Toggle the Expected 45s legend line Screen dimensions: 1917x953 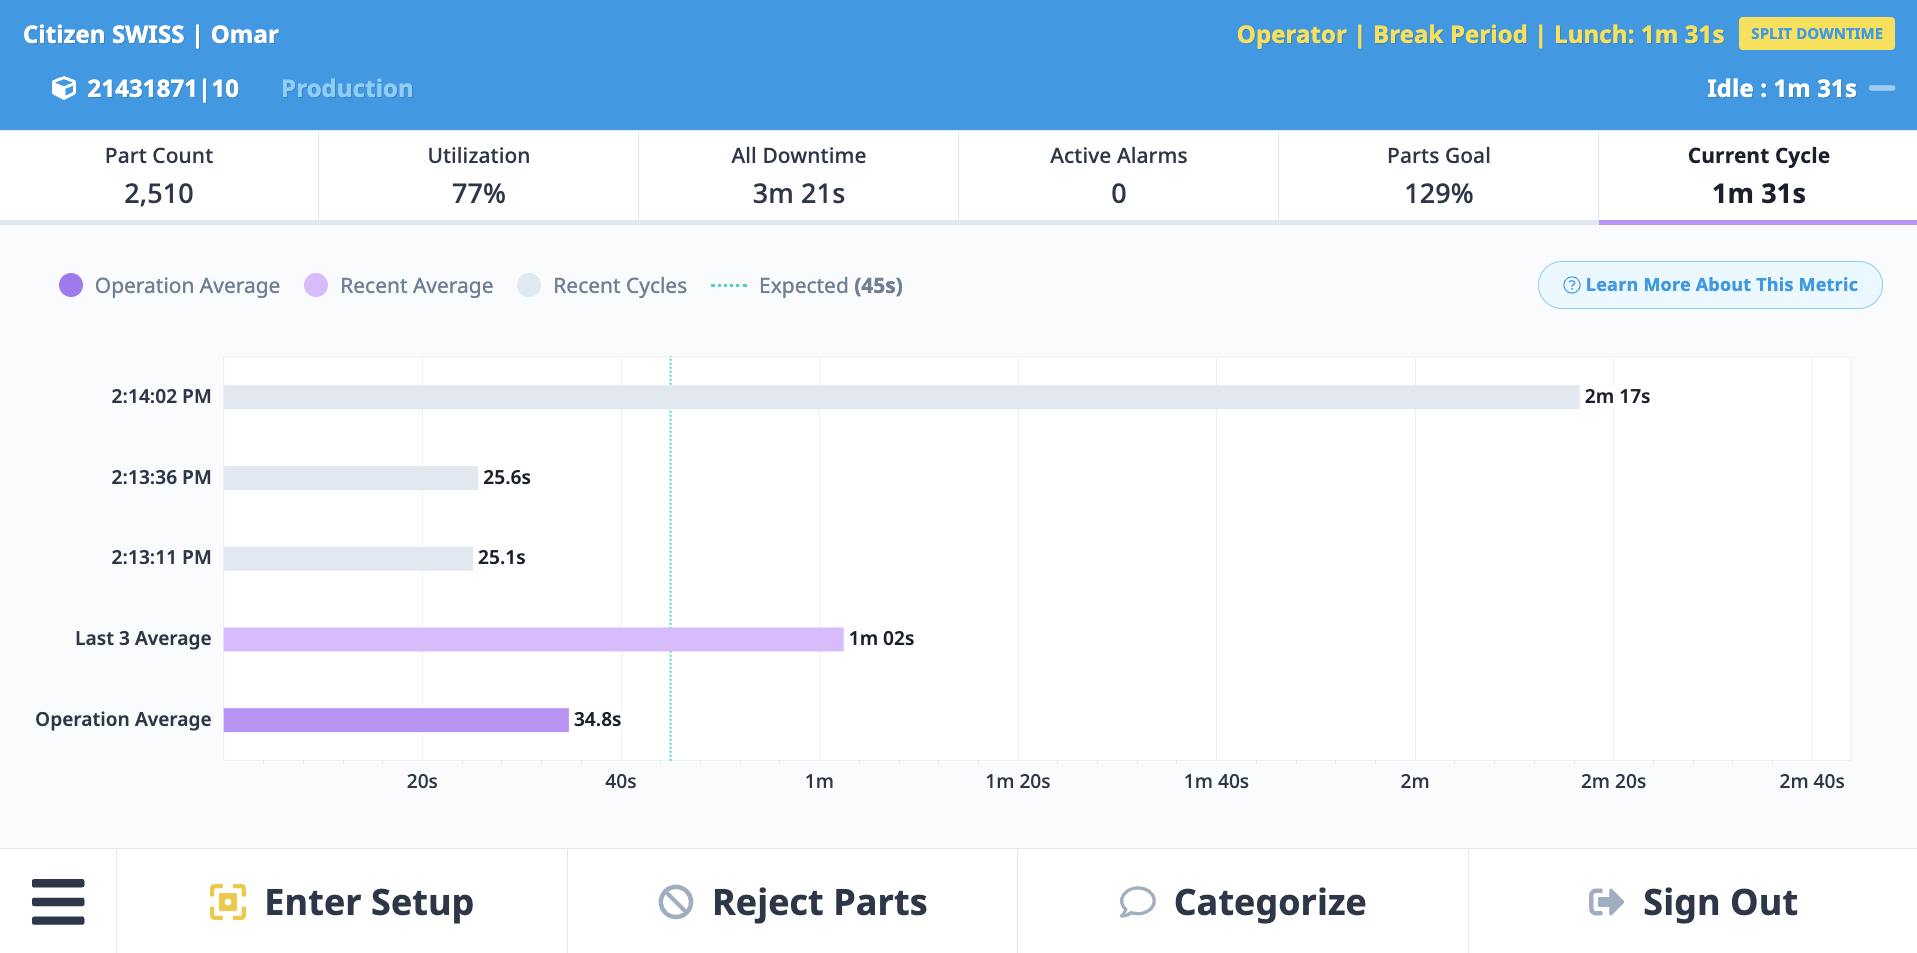[x=729, y=286]
